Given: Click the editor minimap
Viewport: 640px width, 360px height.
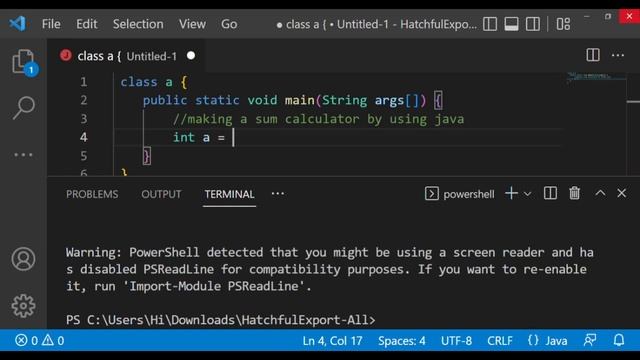Looking at the screenshot, I should pos(596,78).
